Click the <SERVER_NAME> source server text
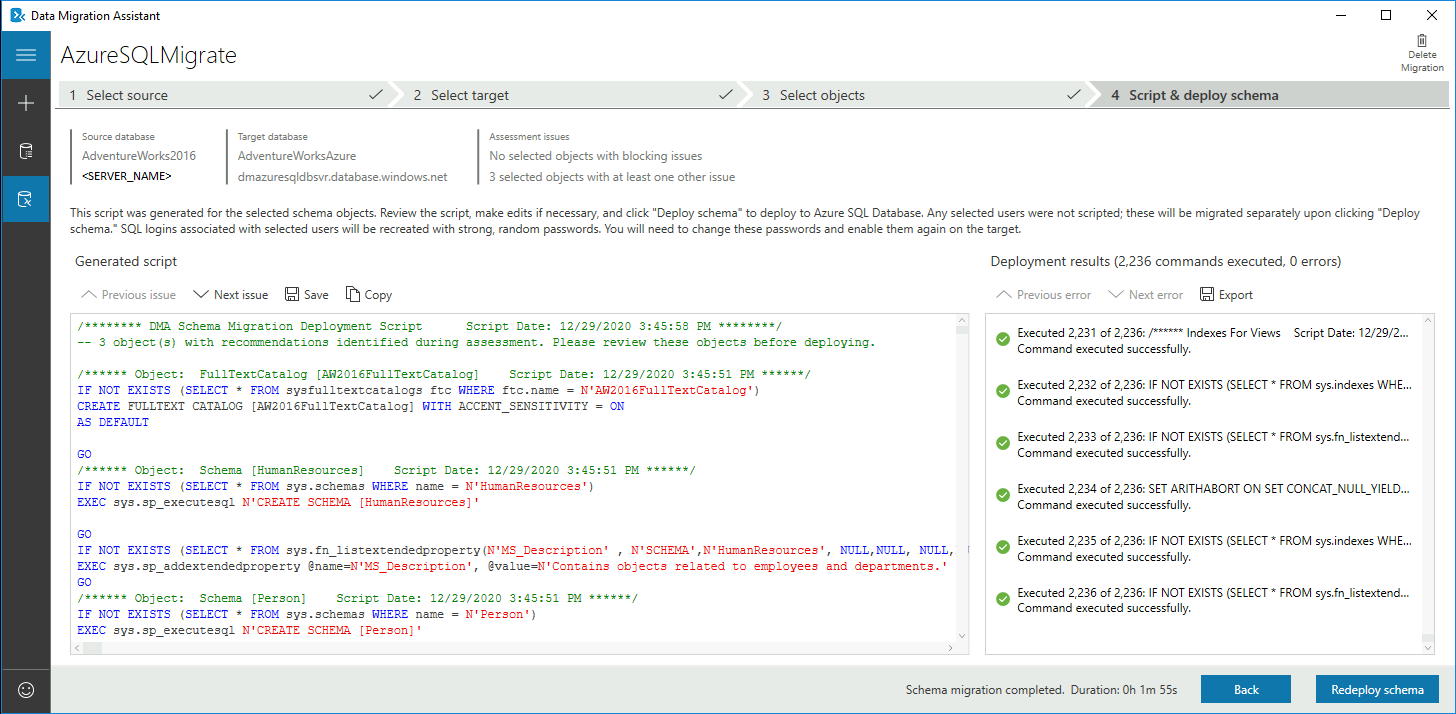The height and width of the screenshot is (714, 1456). 127,177
